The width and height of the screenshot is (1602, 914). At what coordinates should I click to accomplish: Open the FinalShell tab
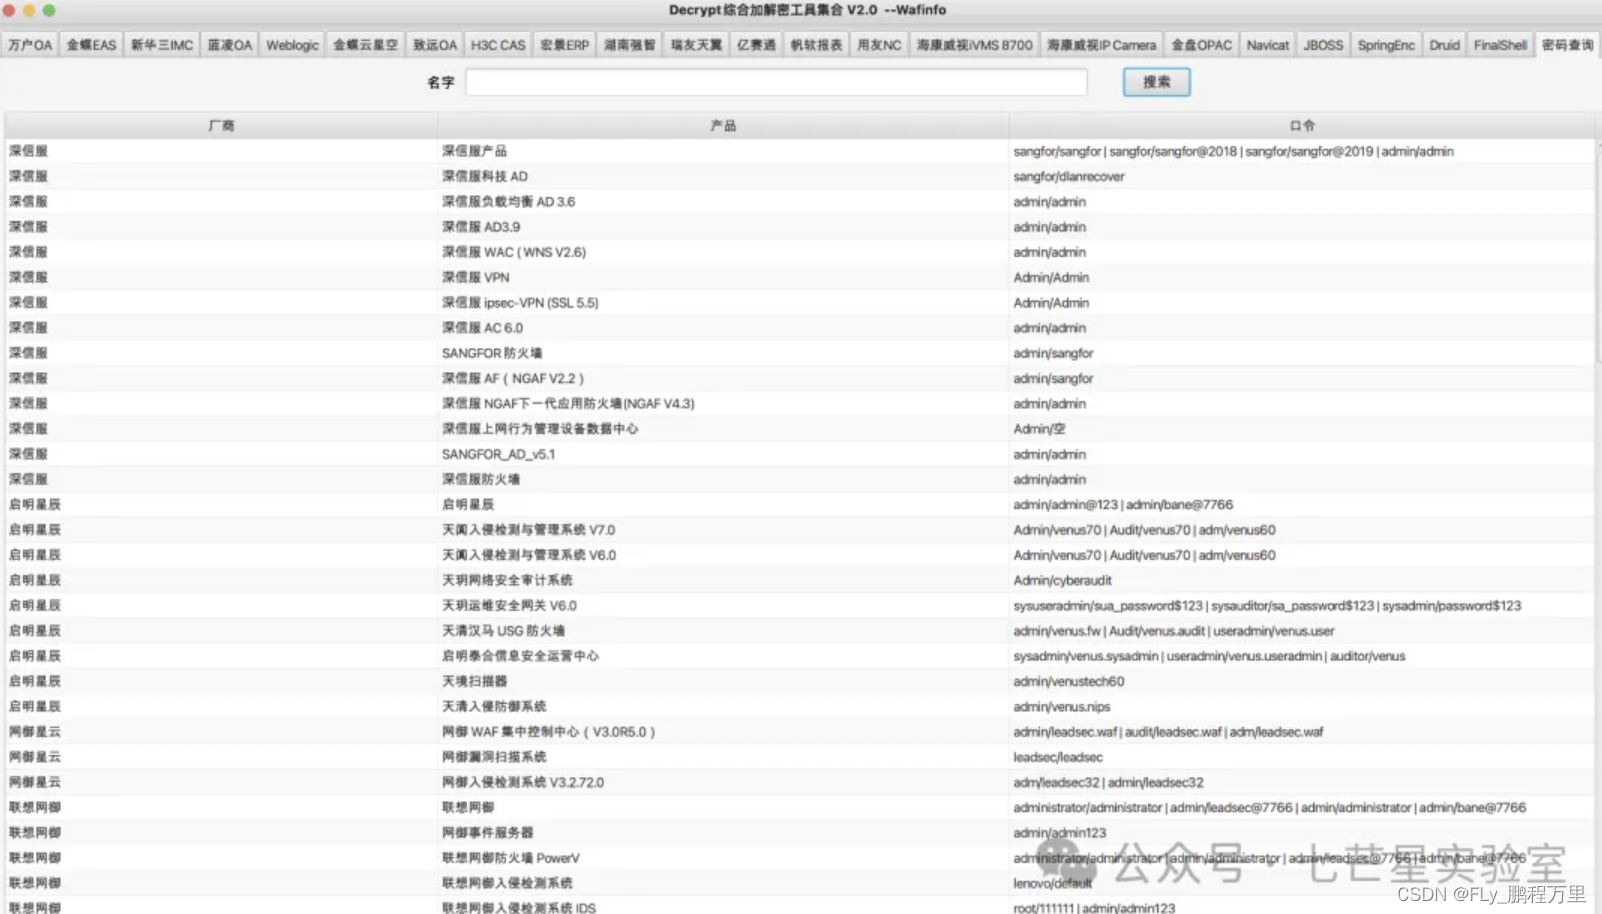pos(1500,45)
